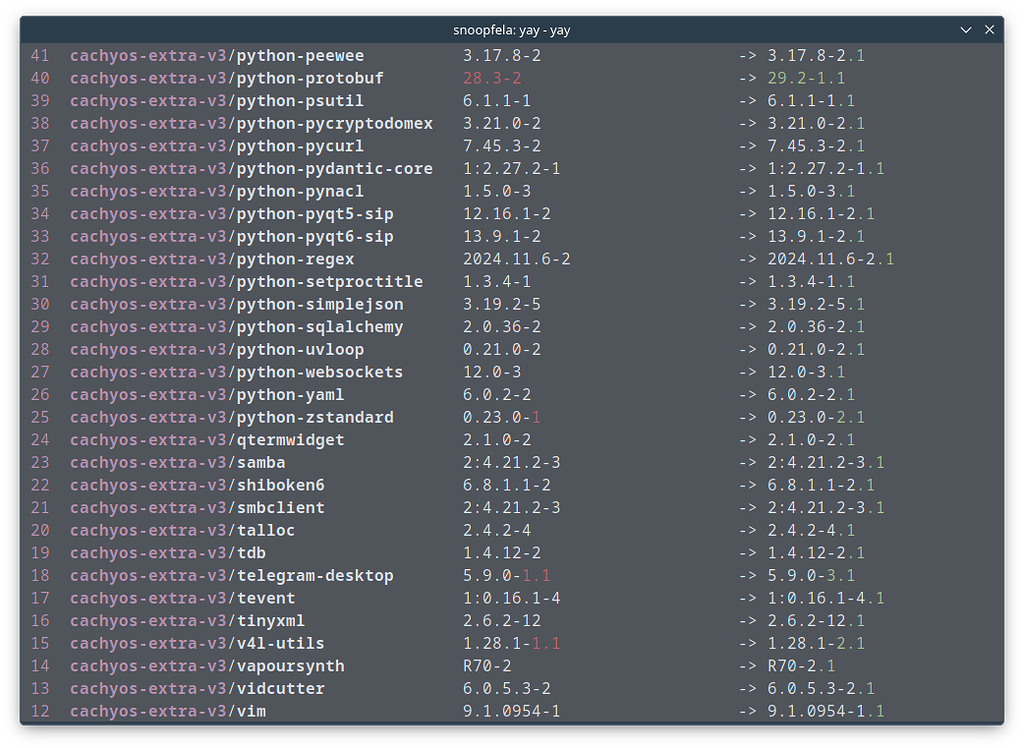Click current version 12.0-3 of python-websockets
This screenshot has width=1024, height=748.
pos(492,372)
